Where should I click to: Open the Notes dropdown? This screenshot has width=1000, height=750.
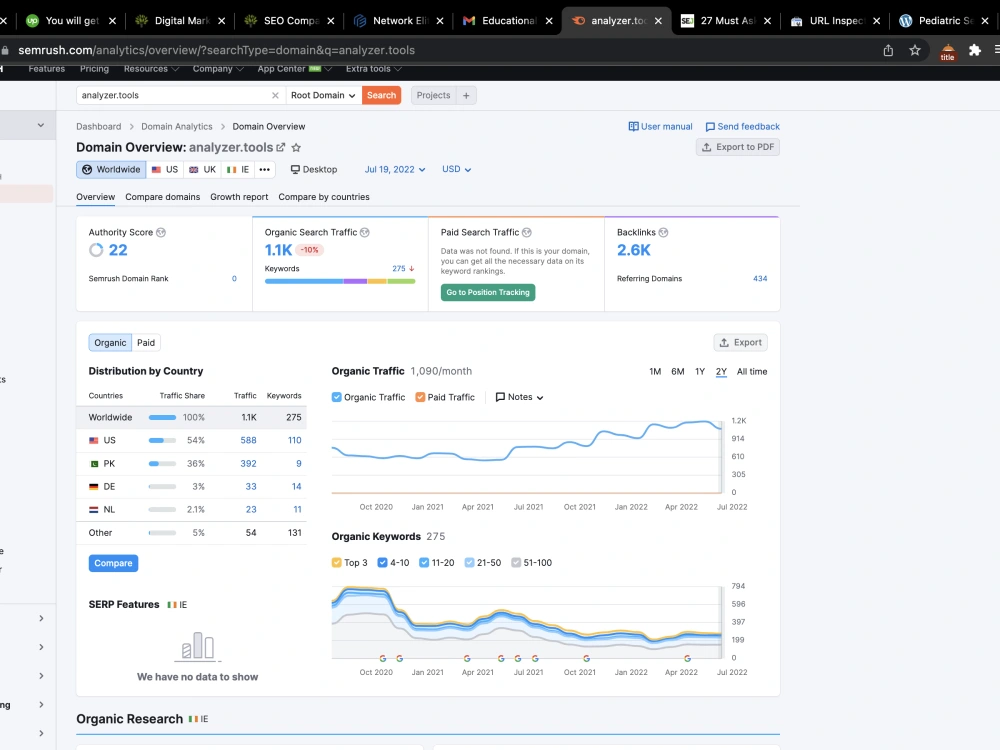pos(520,397)
